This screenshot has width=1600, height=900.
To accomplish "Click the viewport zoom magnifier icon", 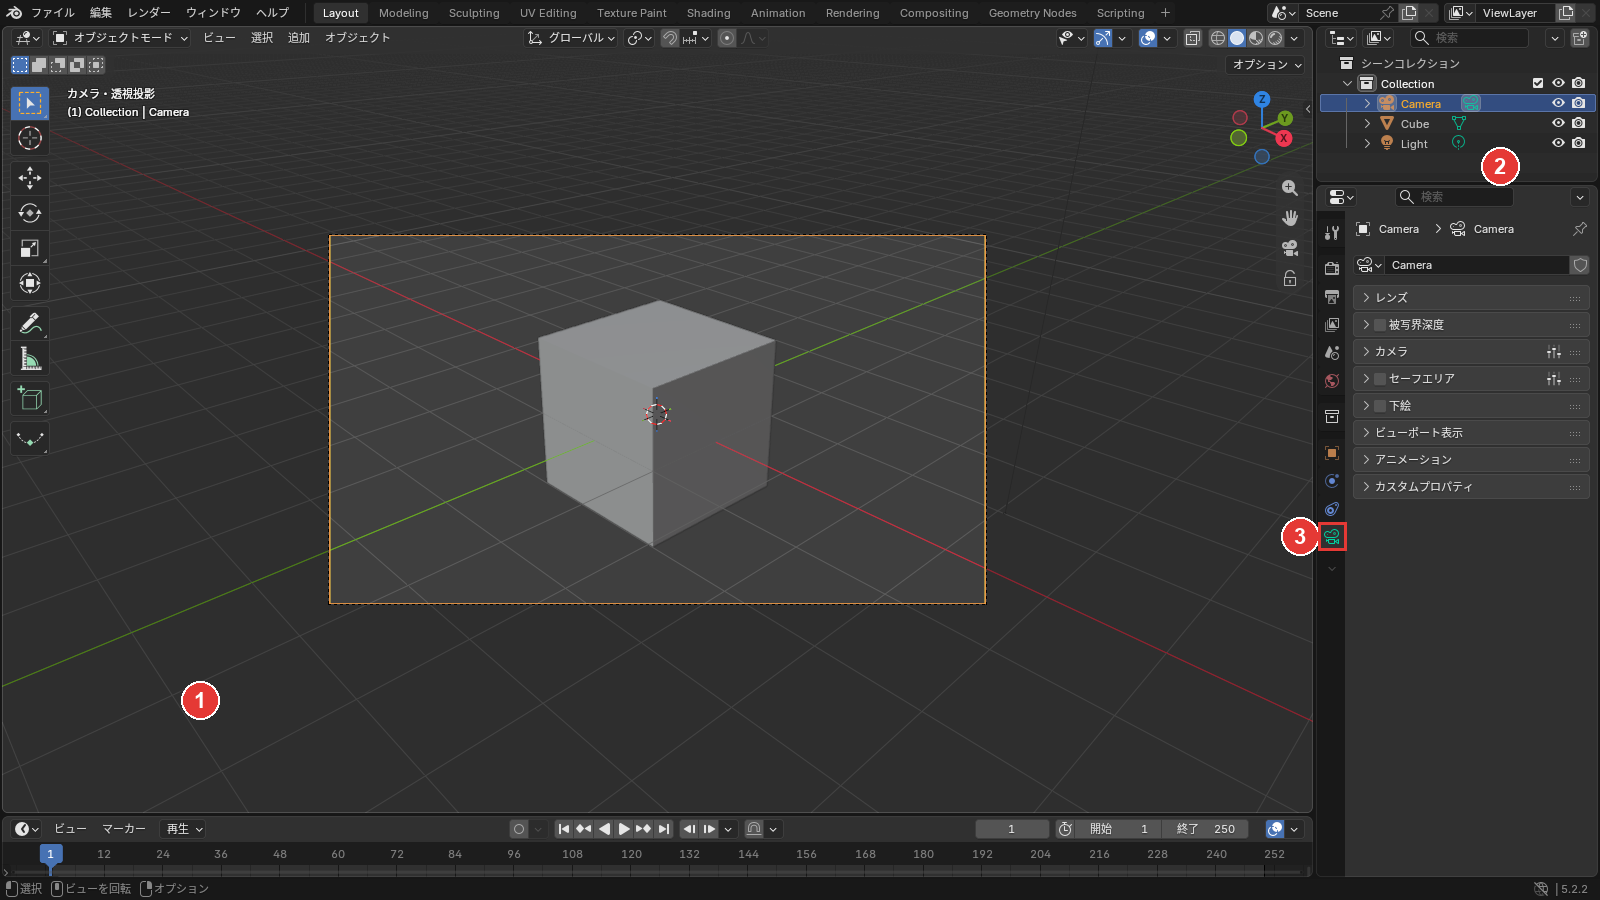I will (x=1290, y=188).
